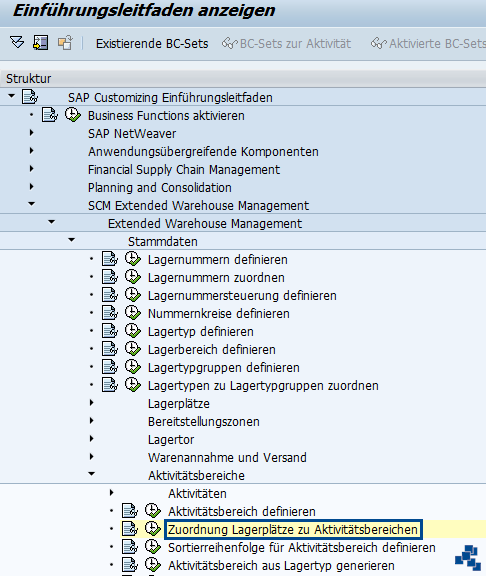Open documentation icon for Aktivitätsbereich definieren
The width and height of the screenshot is (486, 576).
[x=129, y=511]
